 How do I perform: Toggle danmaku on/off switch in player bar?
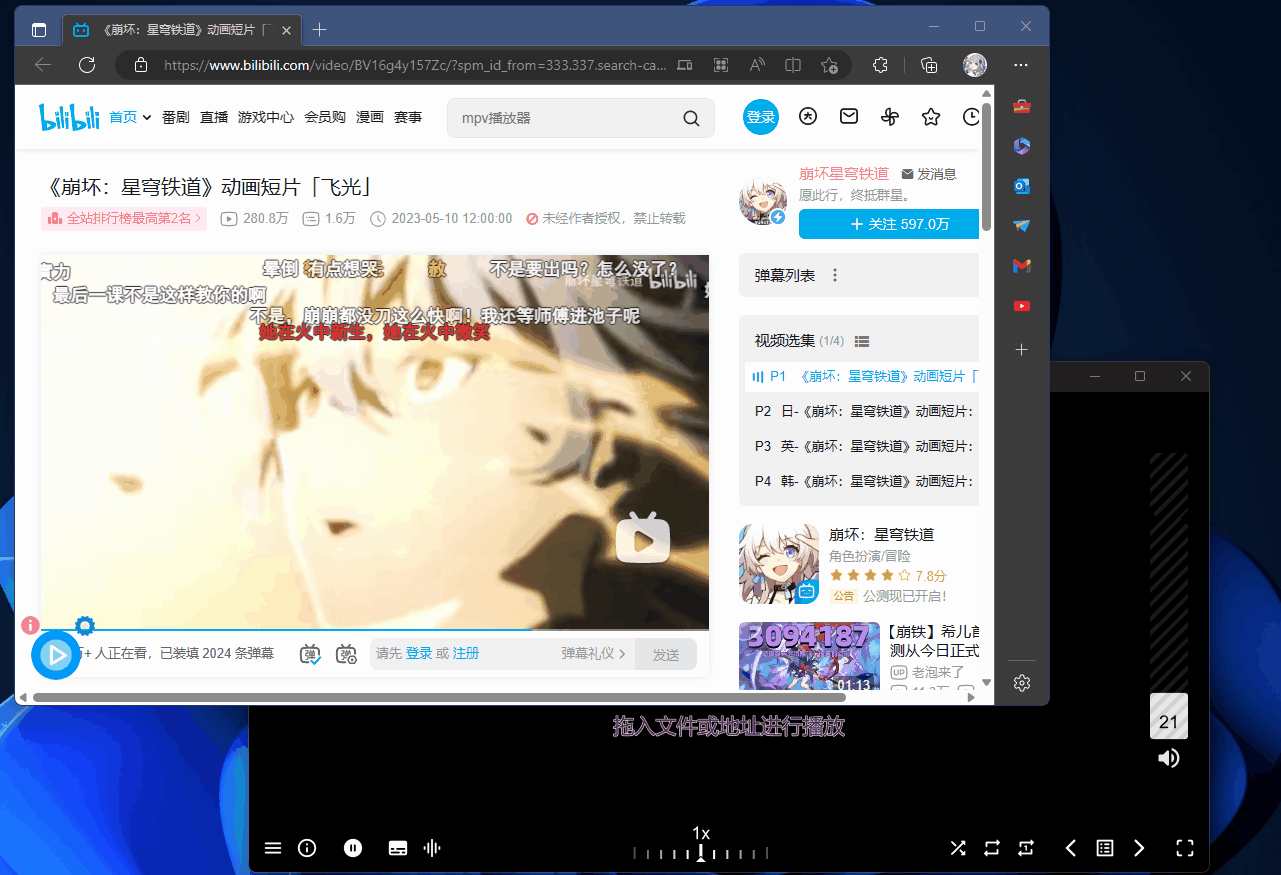point(309,654)
